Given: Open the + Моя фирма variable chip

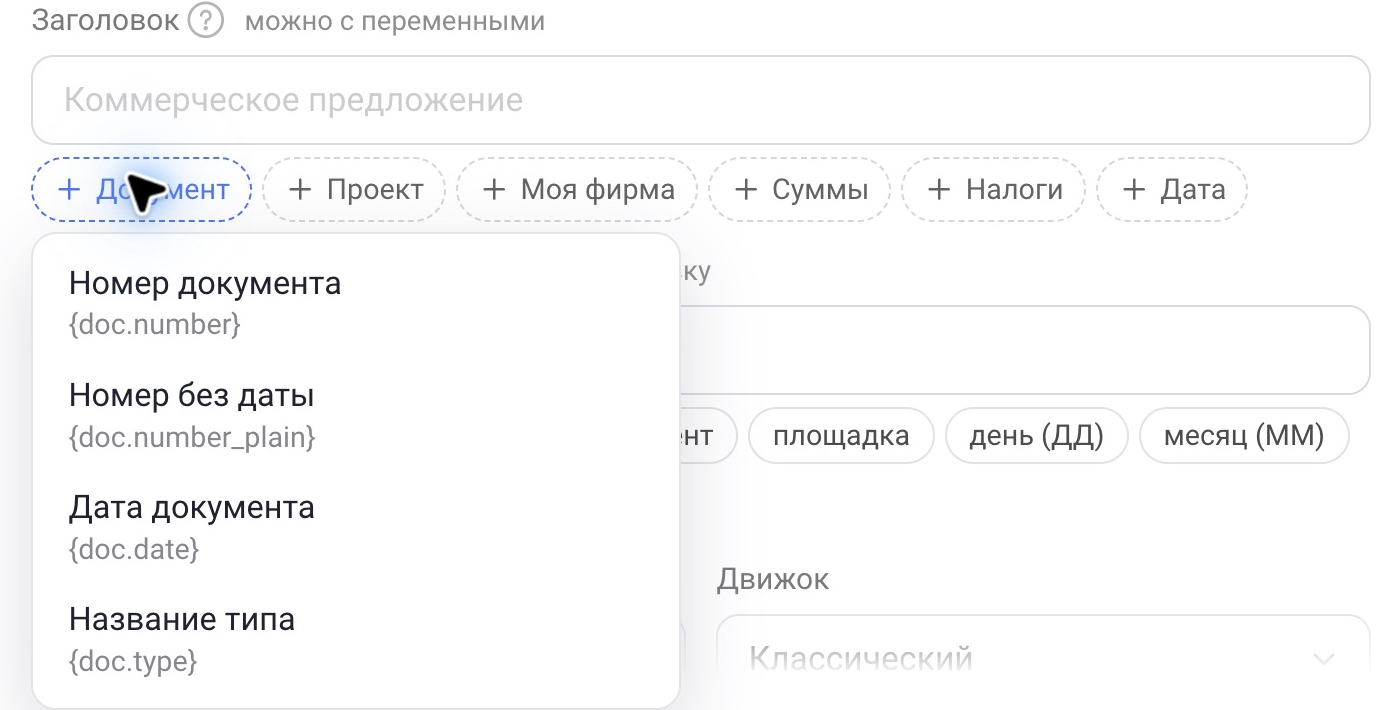Looking at the screenshot, I should (577, 190).
